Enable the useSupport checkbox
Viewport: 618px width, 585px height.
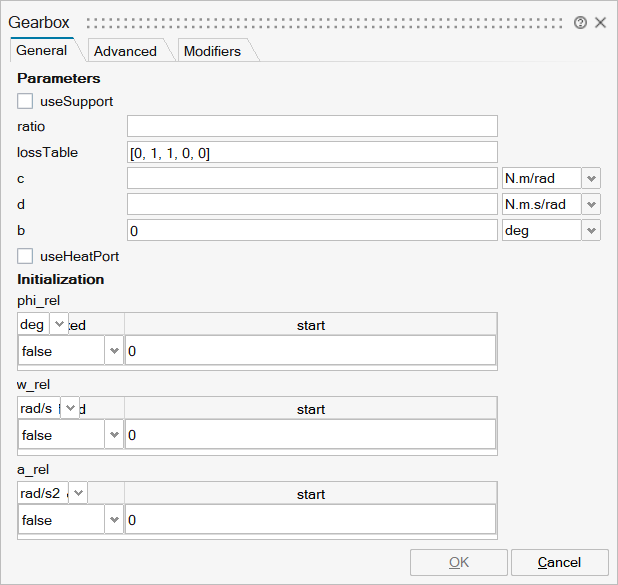pyautogui.click(x=25, y=101)
